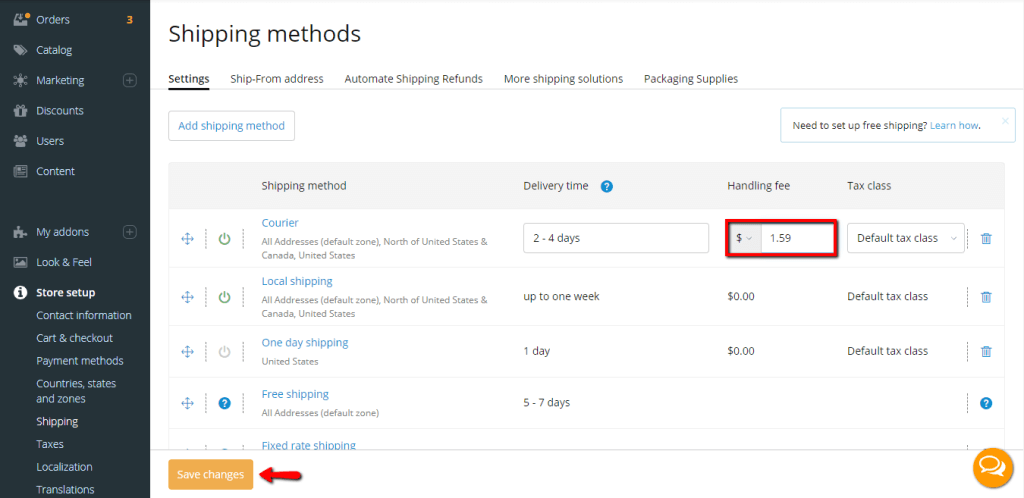Open Translations settings
Screen dimensions: 1024x498
point(65,490)
